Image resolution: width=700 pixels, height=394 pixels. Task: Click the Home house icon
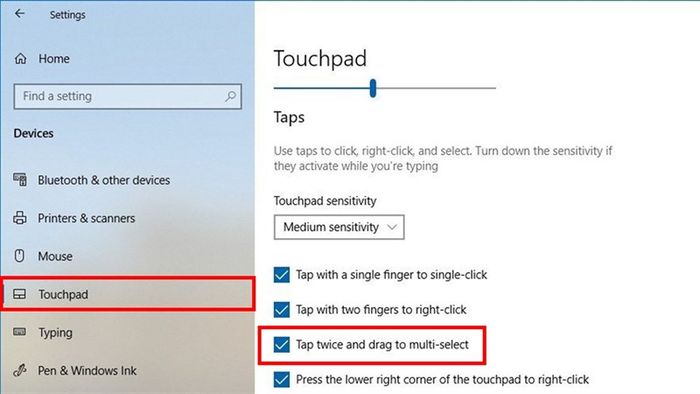[21, 58]
